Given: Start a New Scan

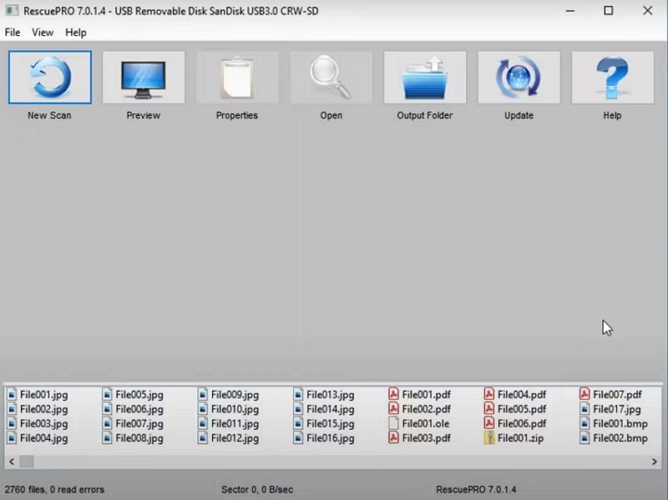Looking at the screenshot, I should pyautogui.click(x=50, y=77).
